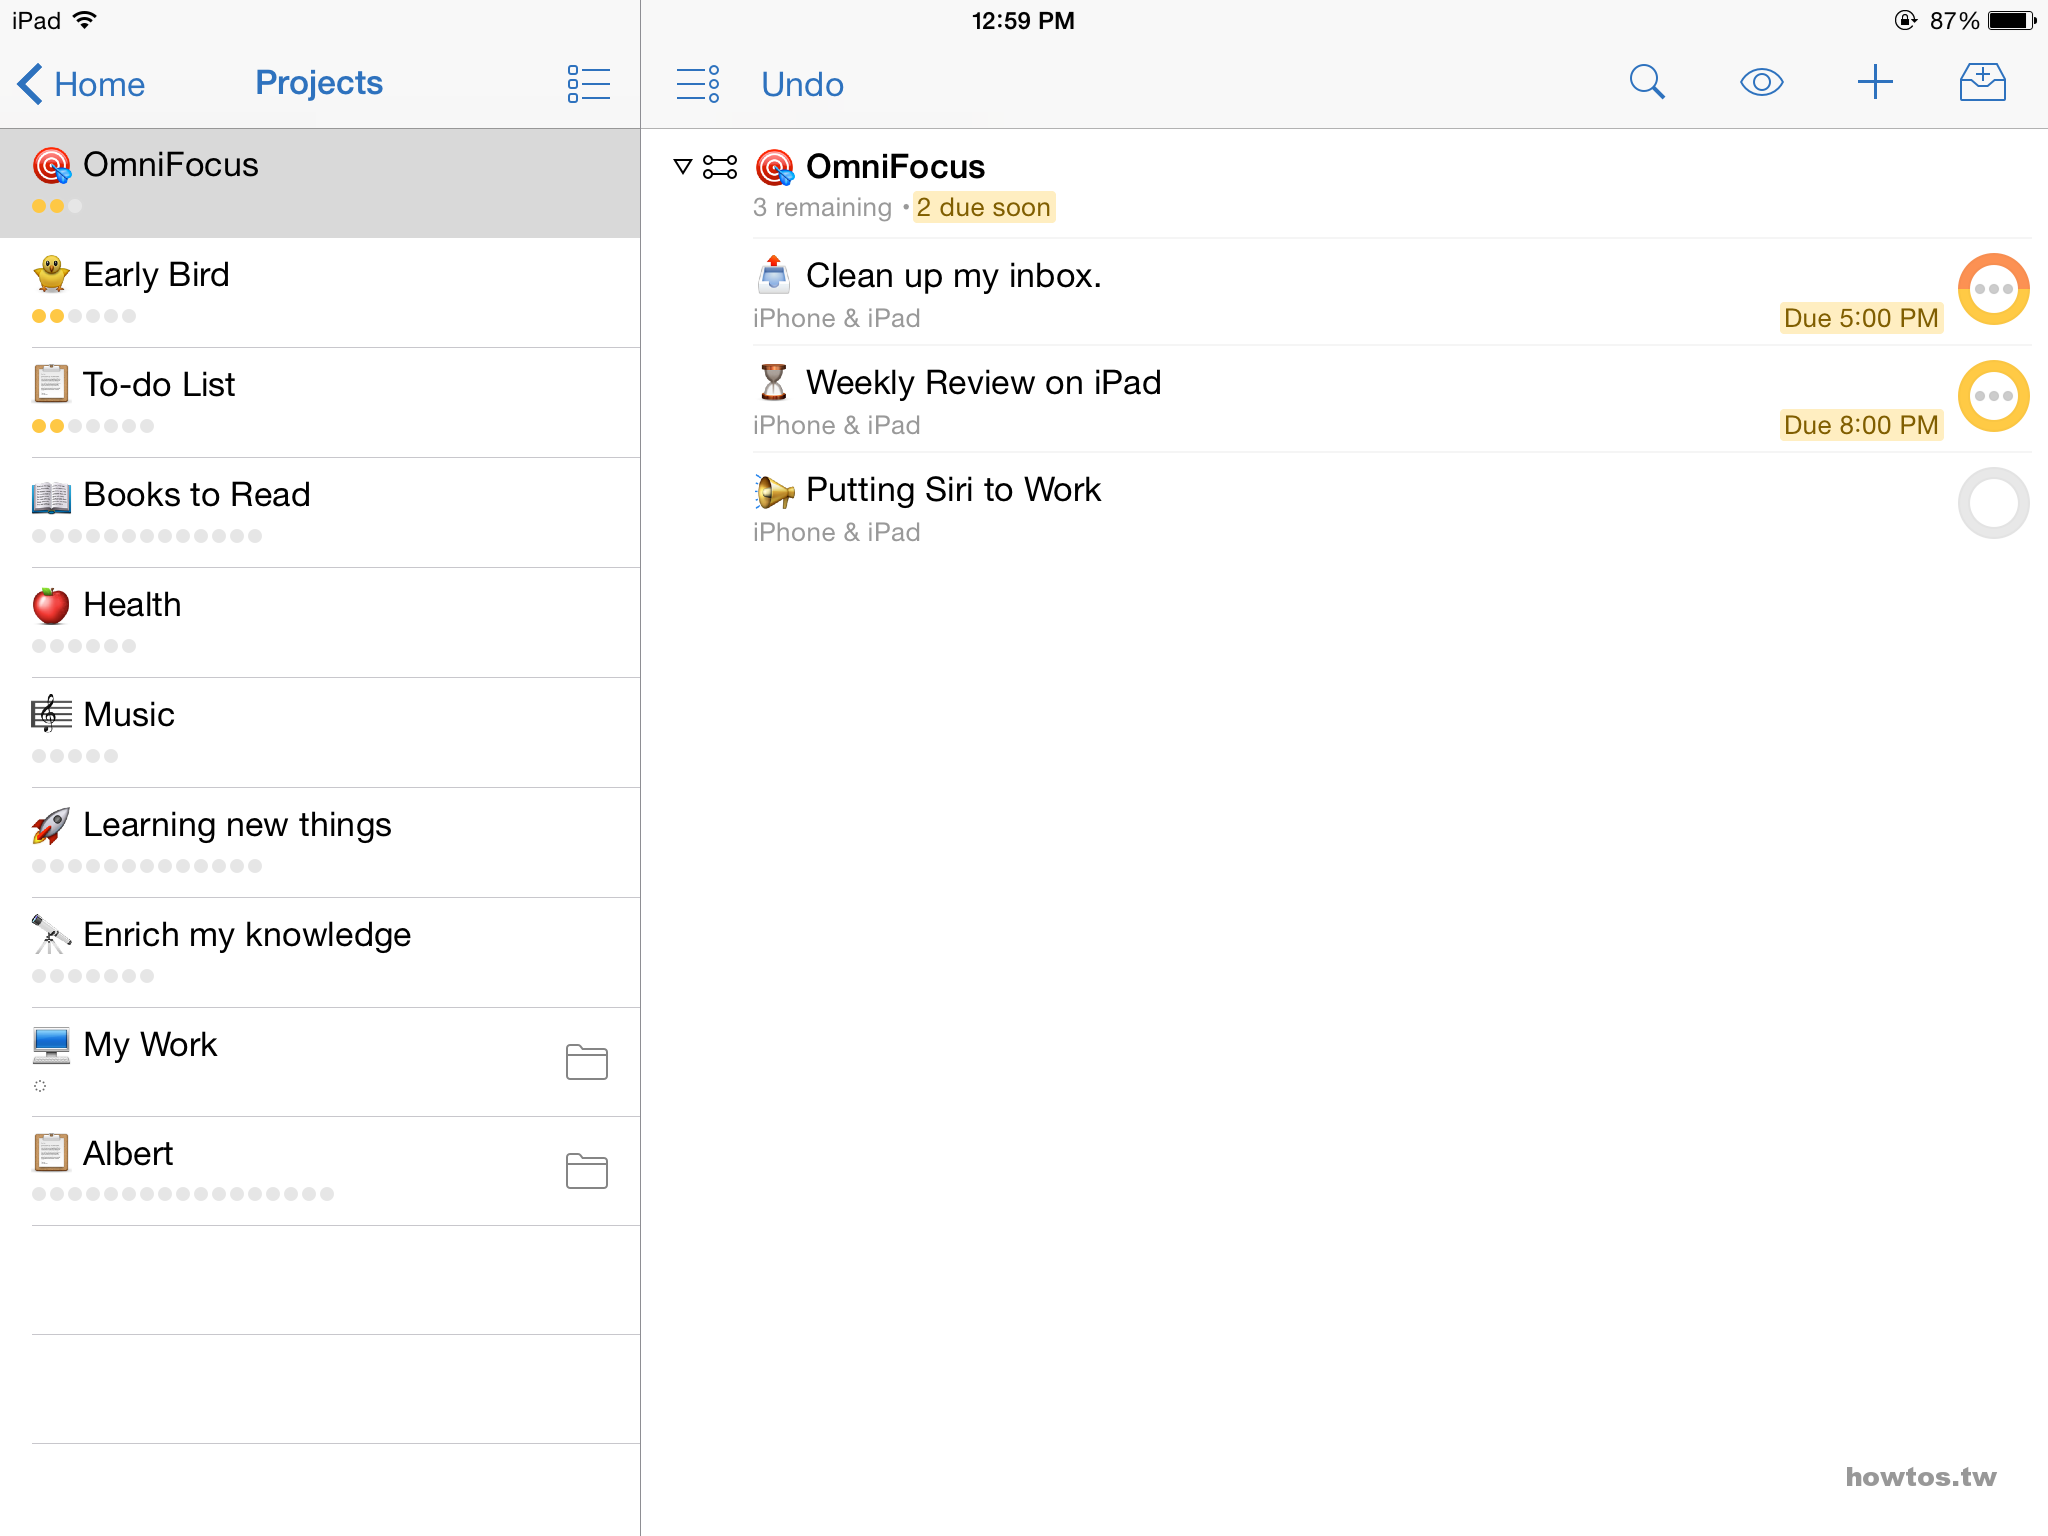Click 'iPhone & iPad' context under Weekly Review

(836, 425)
